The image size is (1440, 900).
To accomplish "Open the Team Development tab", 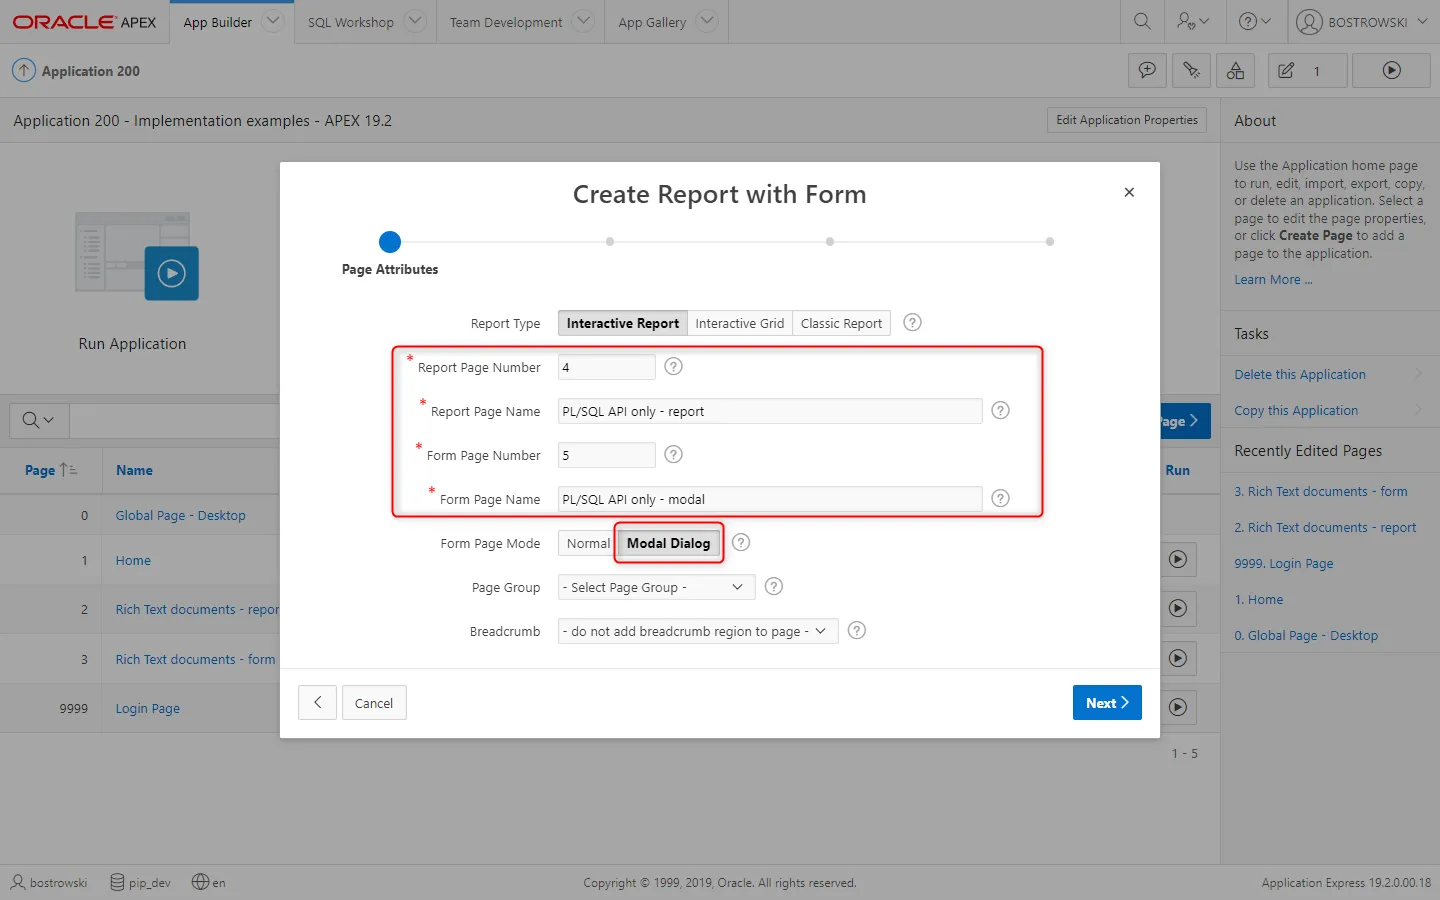I will 506,22.
